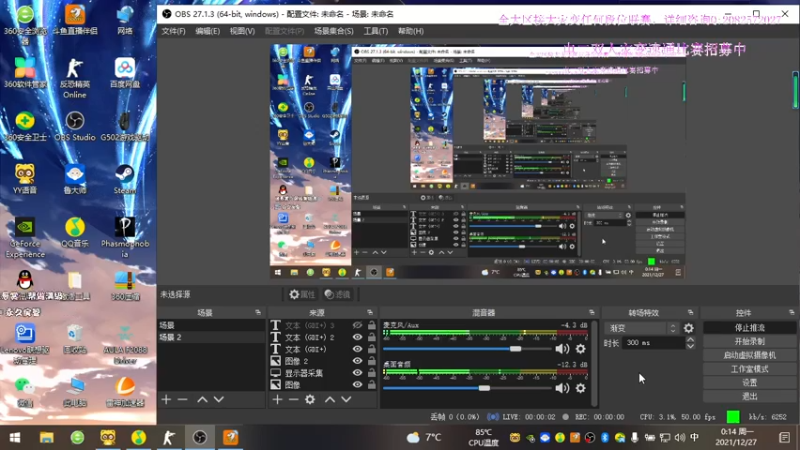Show the hidden 文本 (GDI+) 3 source

pos(357,326)
